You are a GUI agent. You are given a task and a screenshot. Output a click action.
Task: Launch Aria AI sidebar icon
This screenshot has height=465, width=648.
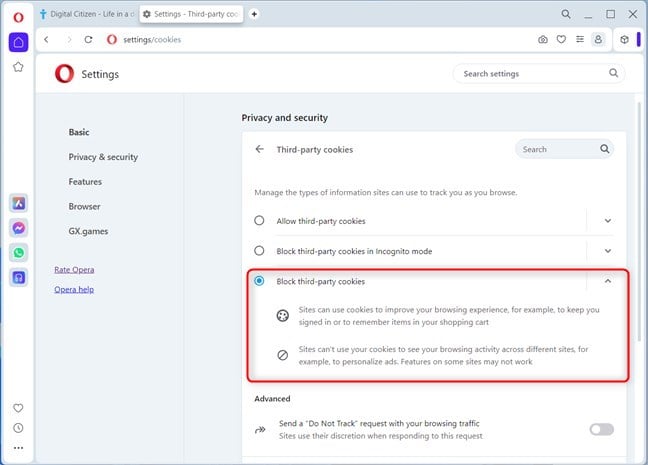[19, 203]
